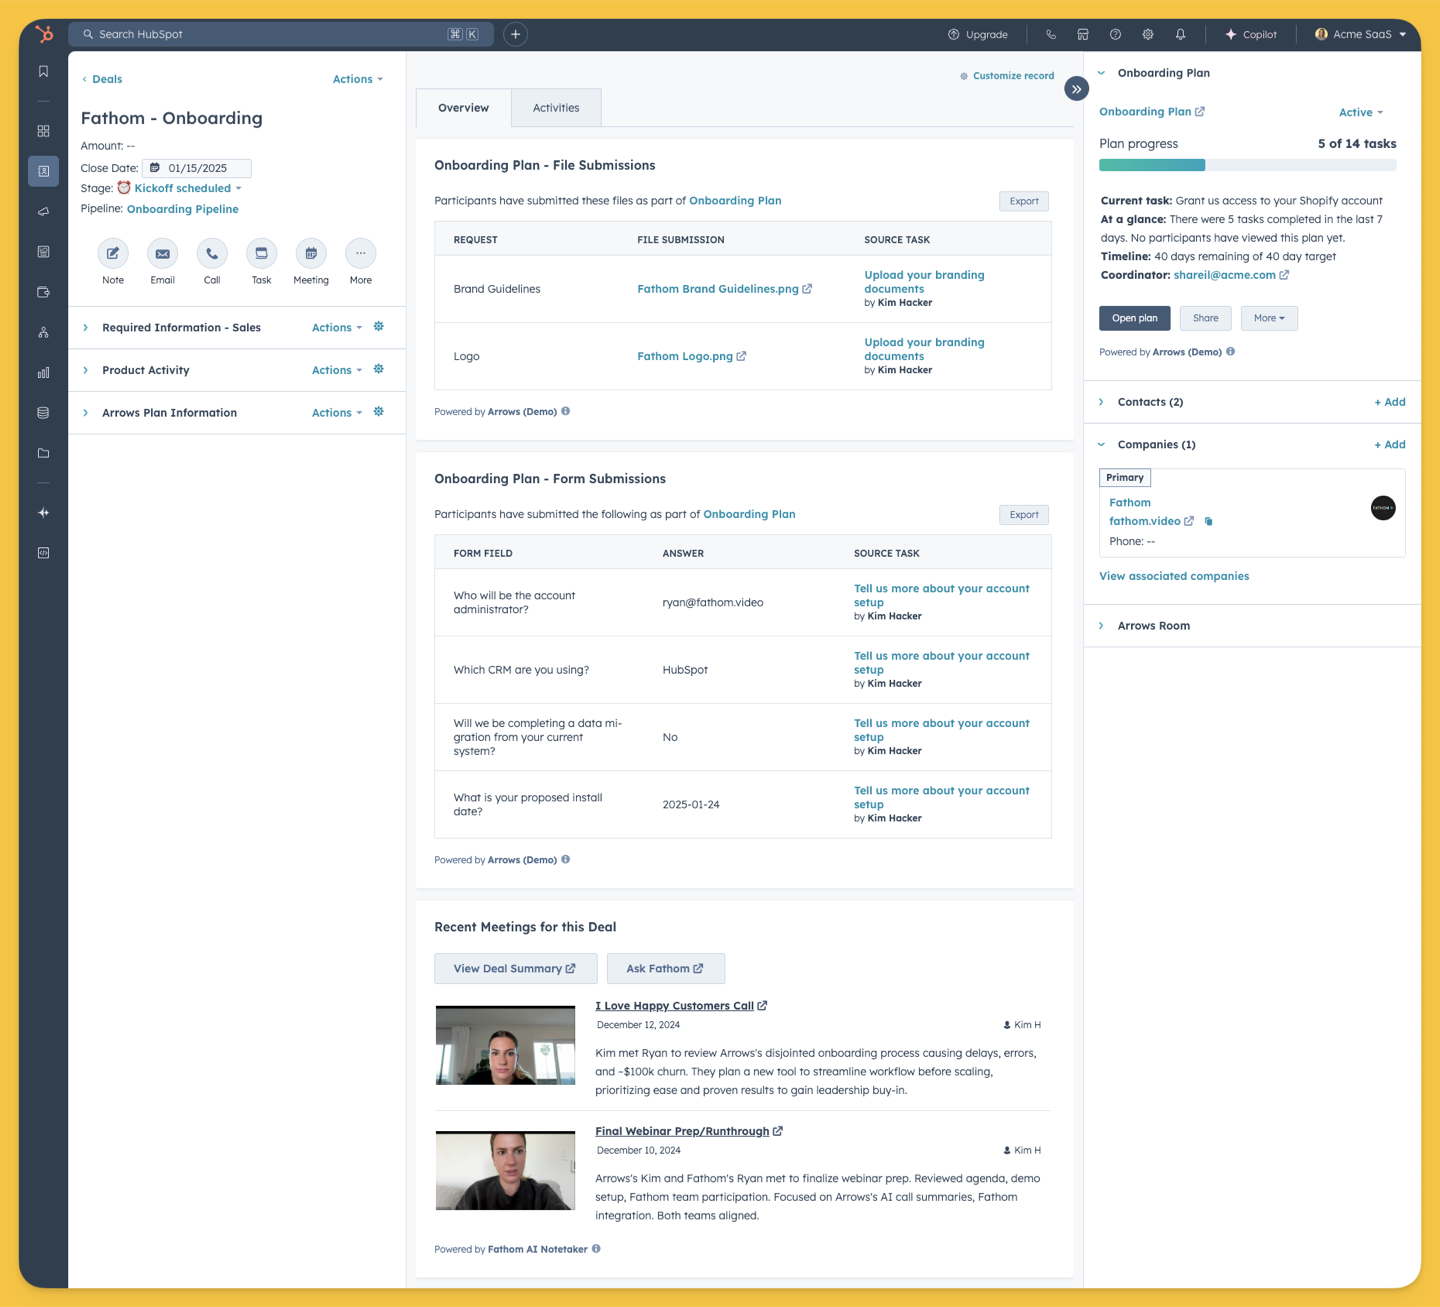The width and height of the screenshot is (1440, 1307).
Task: Click Customize record link
Action: pyautogui.click(x=1007, y=76)
